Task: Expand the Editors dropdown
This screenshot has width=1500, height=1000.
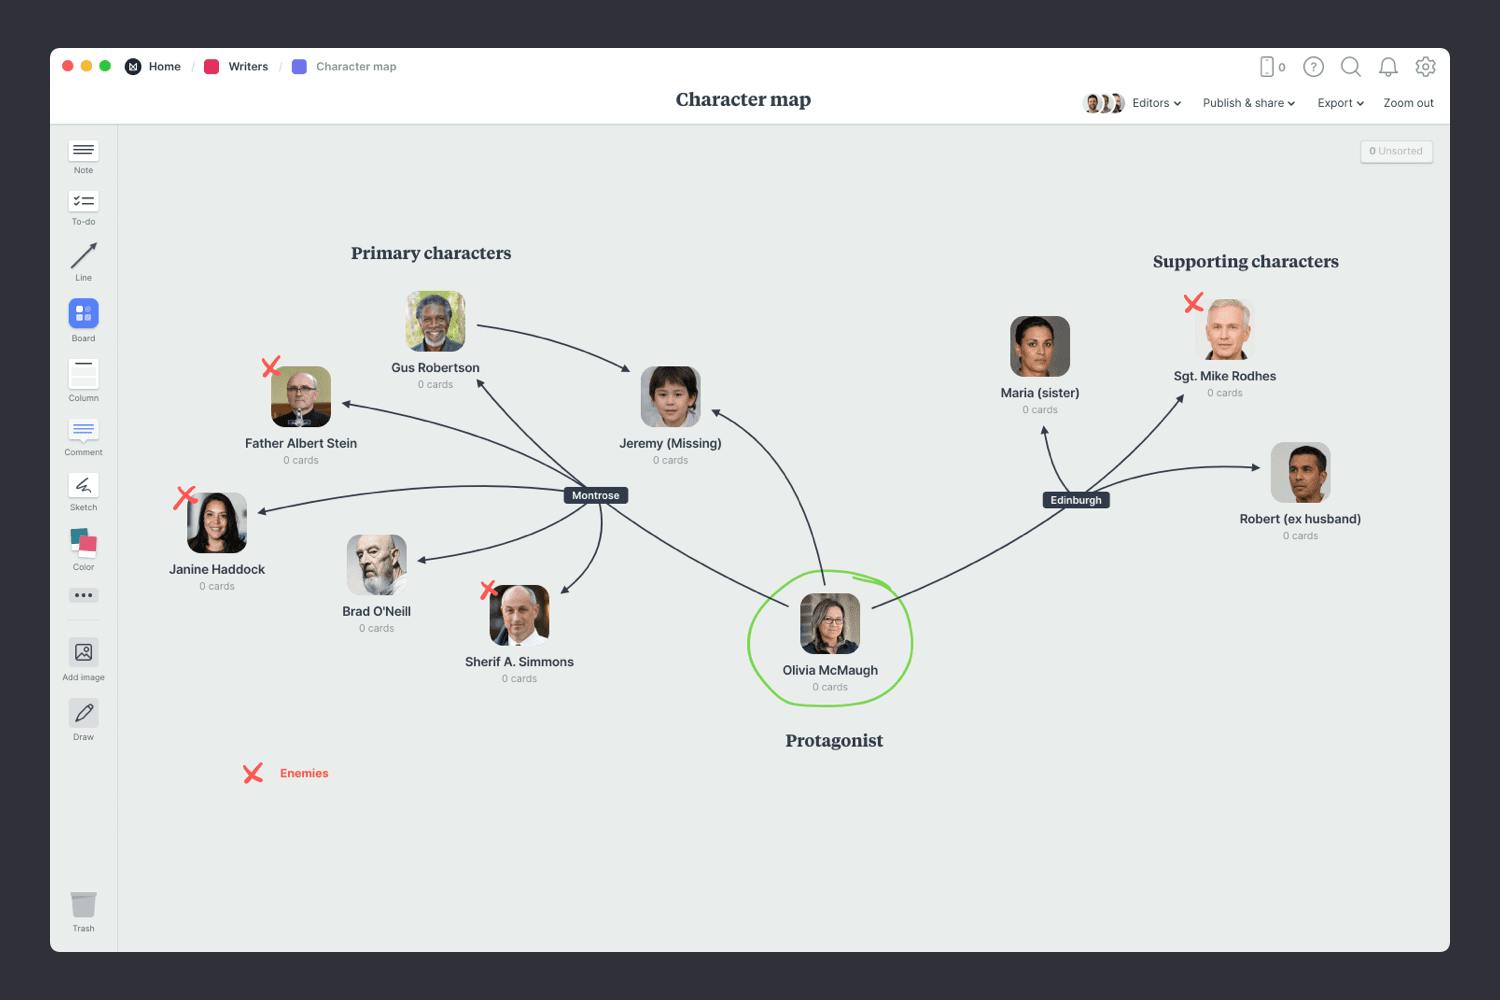Action: [1156, 103]
